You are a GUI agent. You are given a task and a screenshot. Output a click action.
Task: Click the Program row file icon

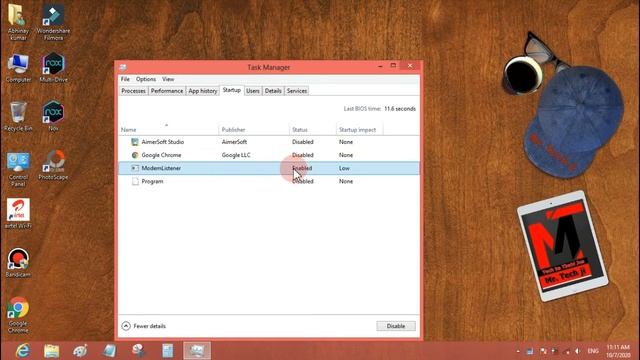pos(135,181)
